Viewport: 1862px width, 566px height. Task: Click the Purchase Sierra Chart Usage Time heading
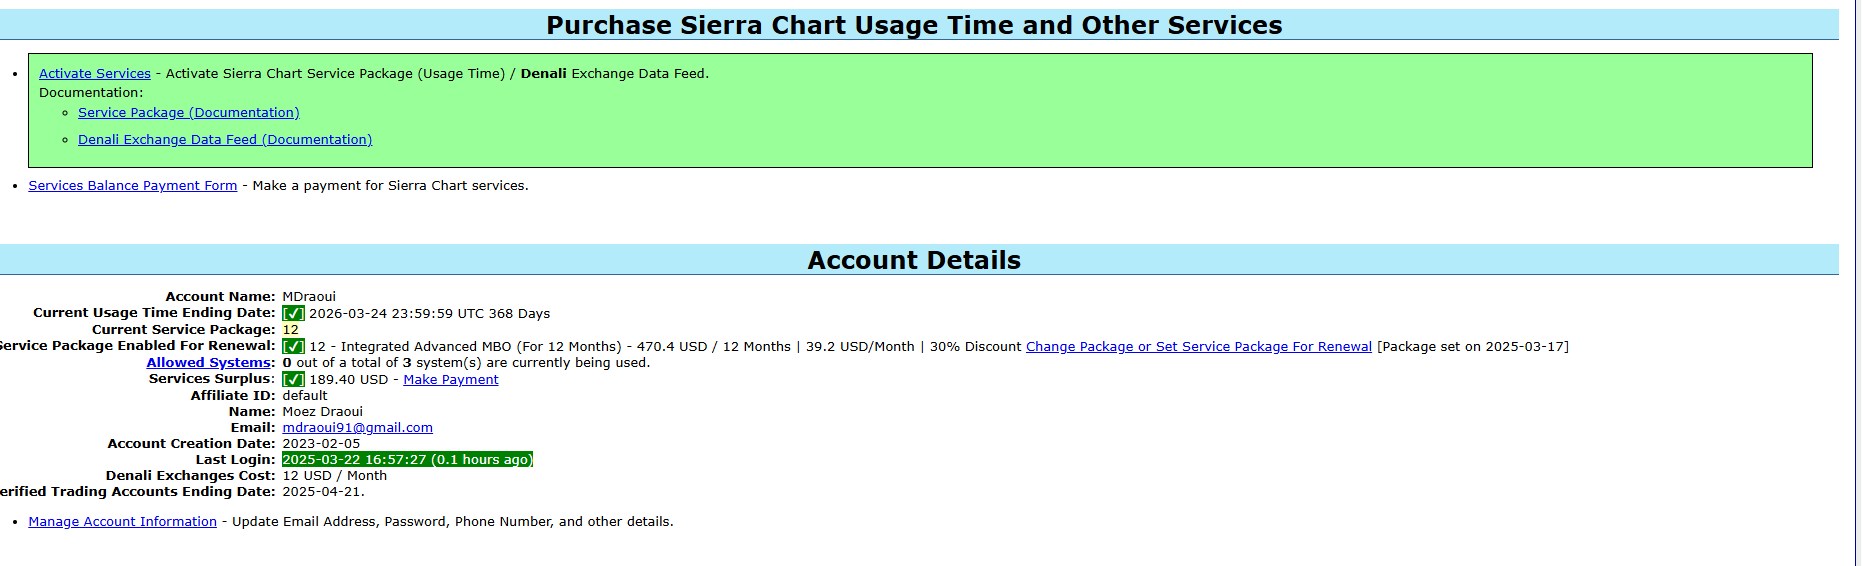pyautogui.click(x=913, y=26)
